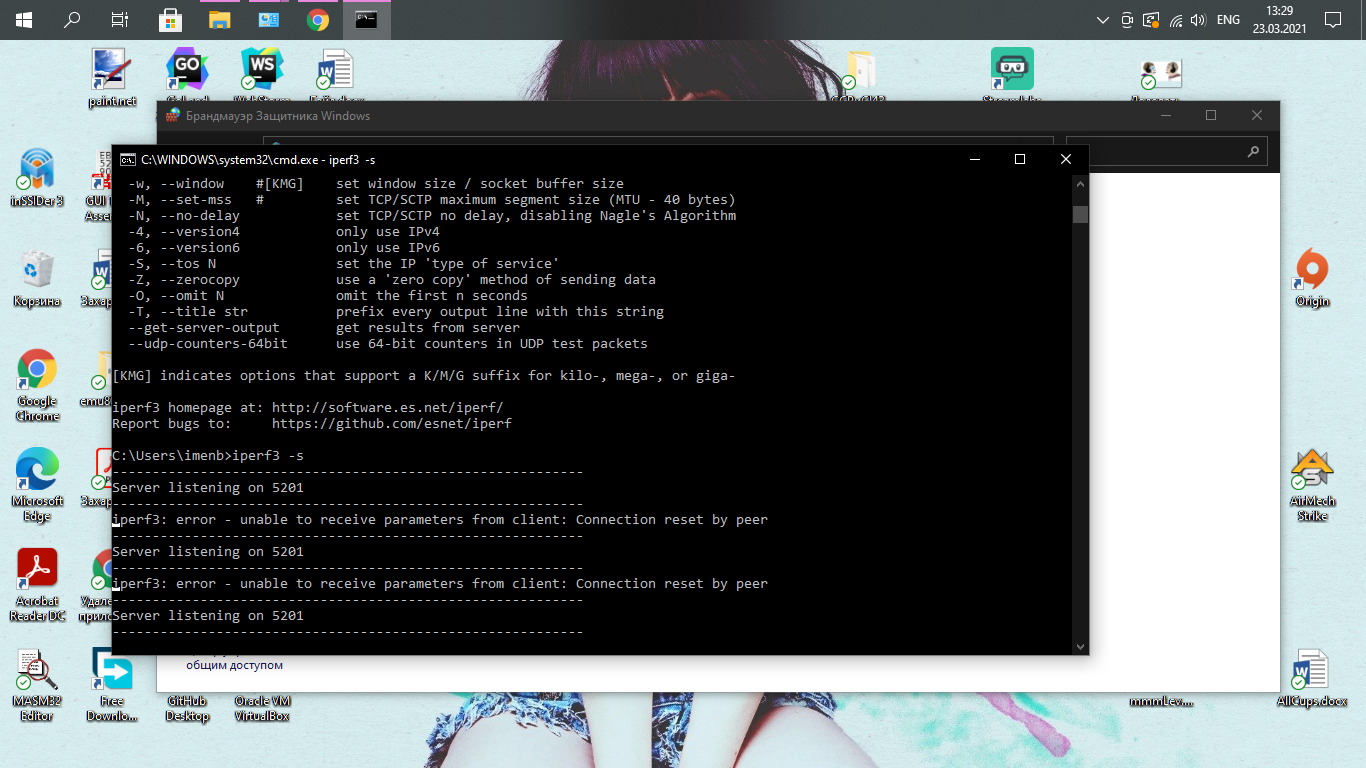Click the Chrome icon in the taskbar
Viewport: 1366px width, 768px height.
[x=318, y=20]
